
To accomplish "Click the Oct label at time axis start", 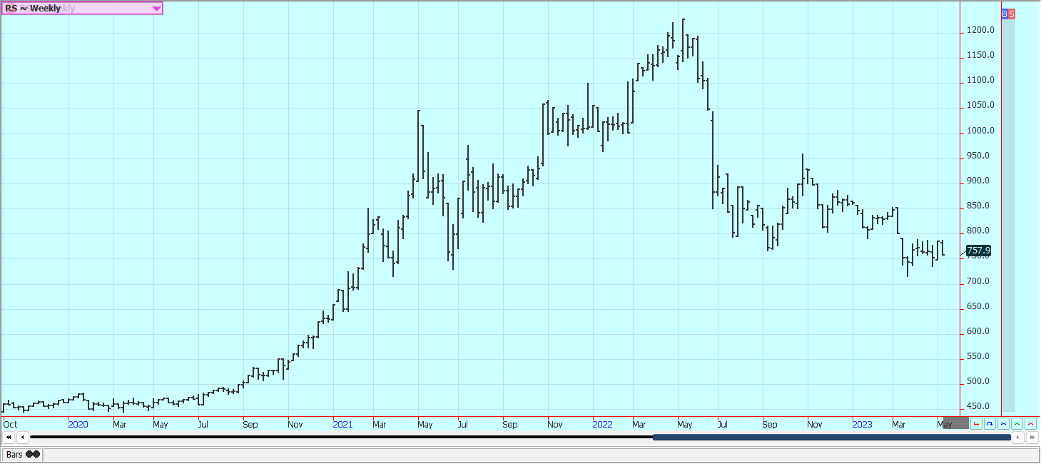I will [10, 424].
